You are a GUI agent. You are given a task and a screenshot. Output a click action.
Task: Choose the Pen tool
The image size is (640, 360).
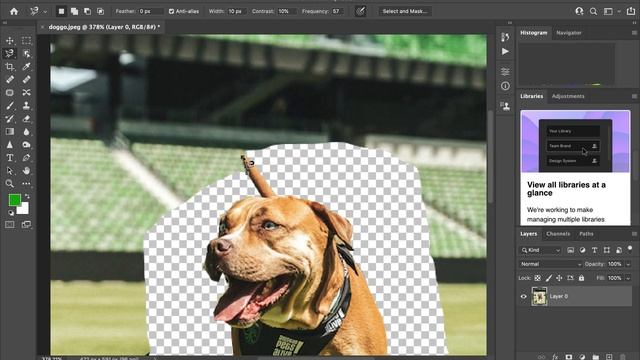[27, 158]
